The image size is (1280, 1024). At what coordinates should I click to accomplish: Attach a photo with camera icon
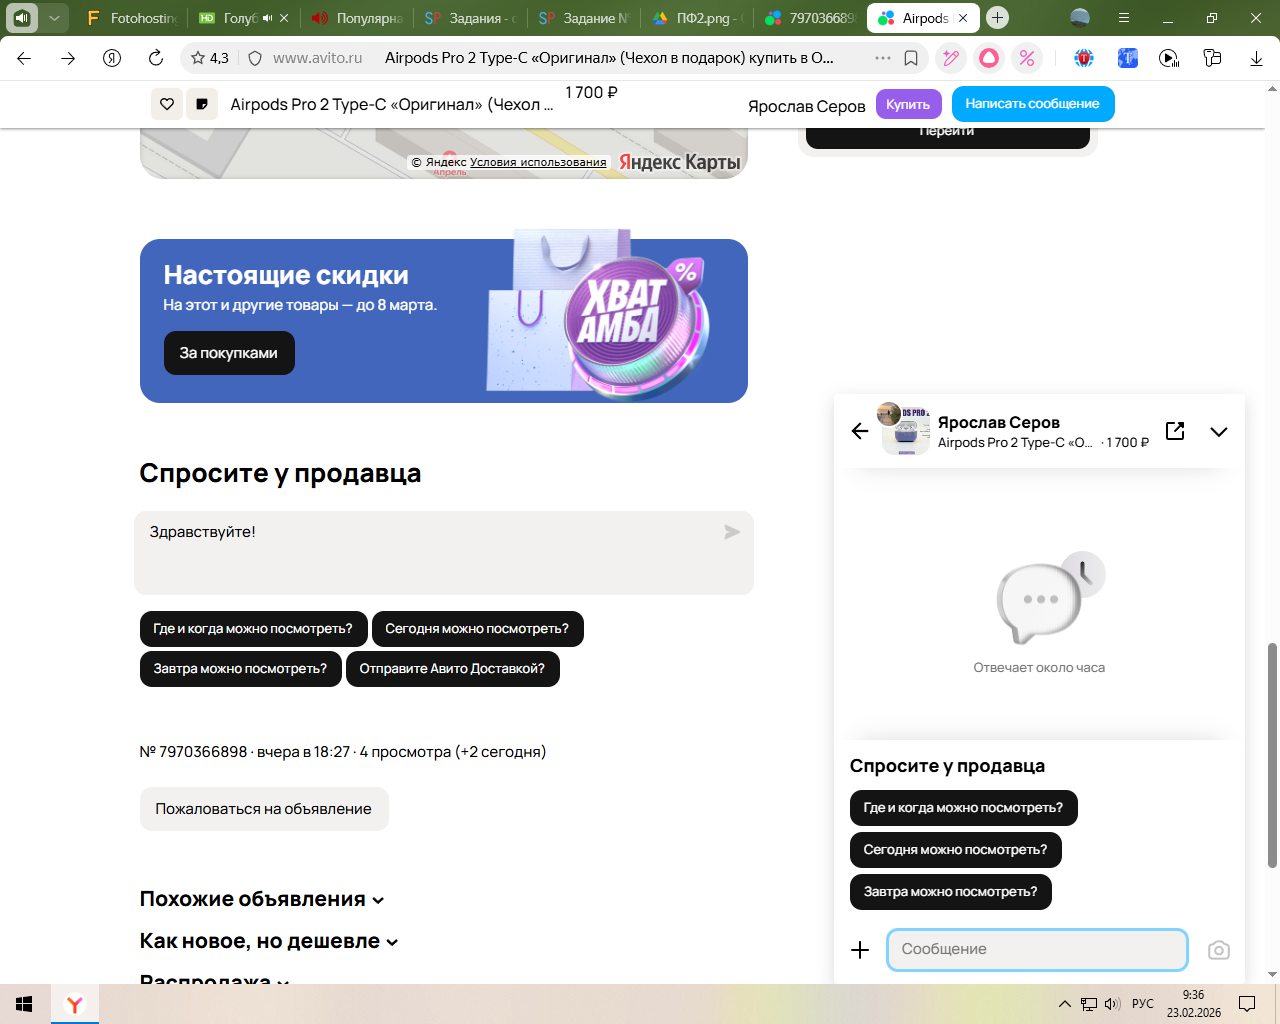click(1218, 950)
